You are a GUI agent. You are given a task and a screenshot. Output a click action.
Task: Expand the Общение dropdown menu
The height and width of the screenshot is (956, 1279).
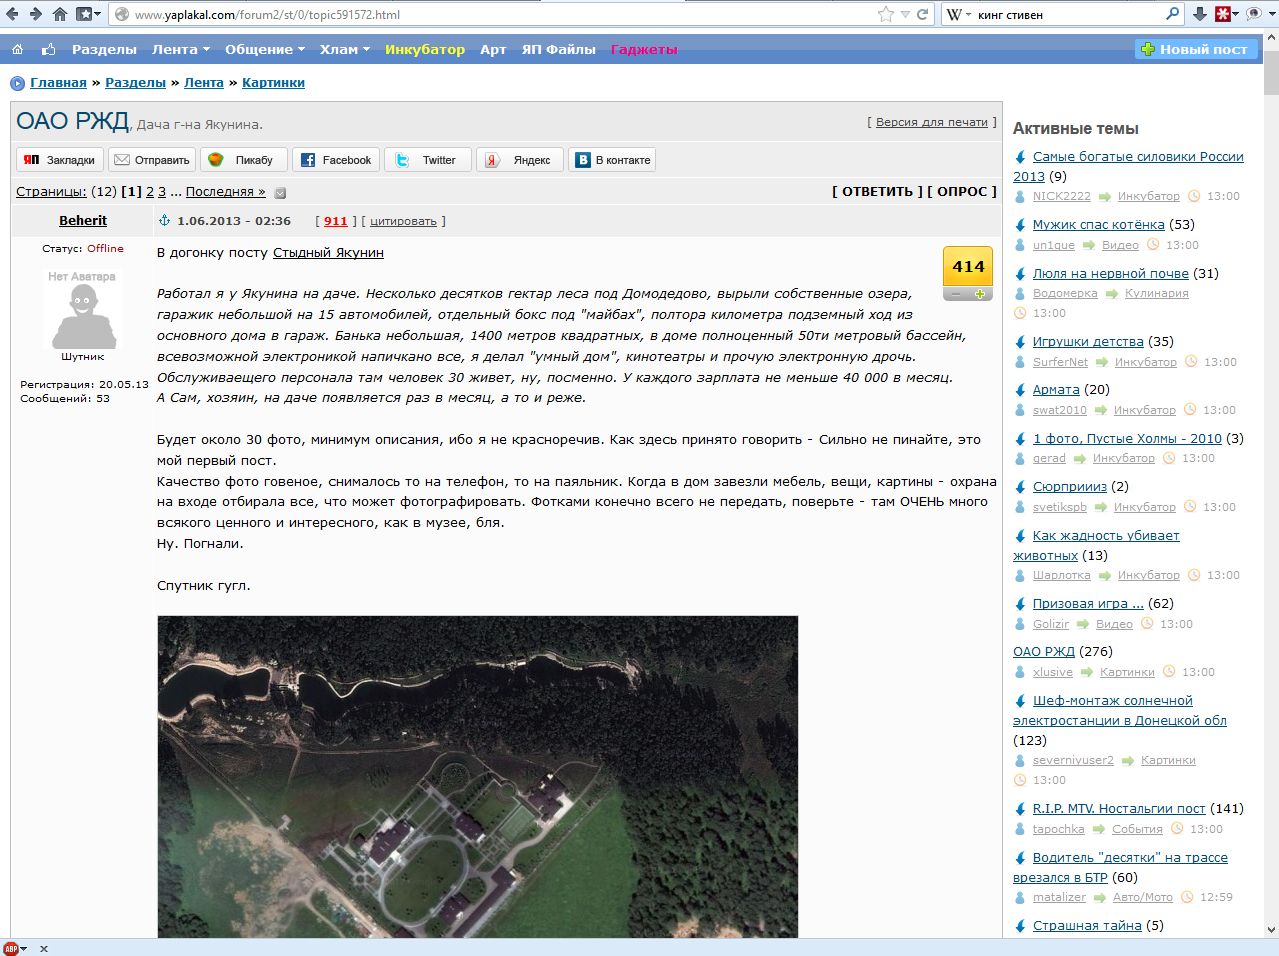[x=265, y=49]
